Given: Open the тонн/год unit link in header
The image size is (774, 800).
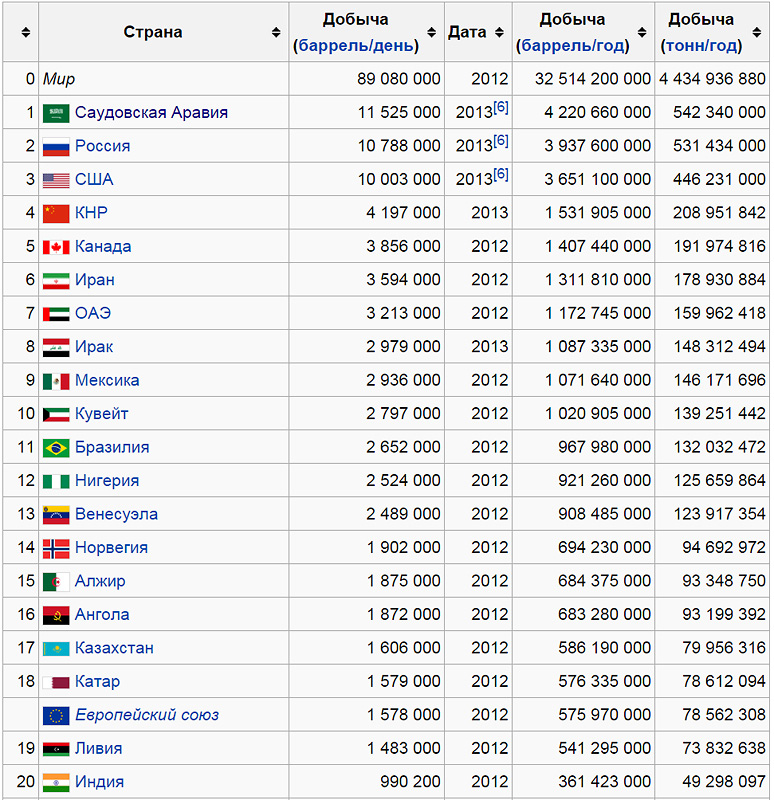Looking at the screenshot, I should (x=701, y=46).
